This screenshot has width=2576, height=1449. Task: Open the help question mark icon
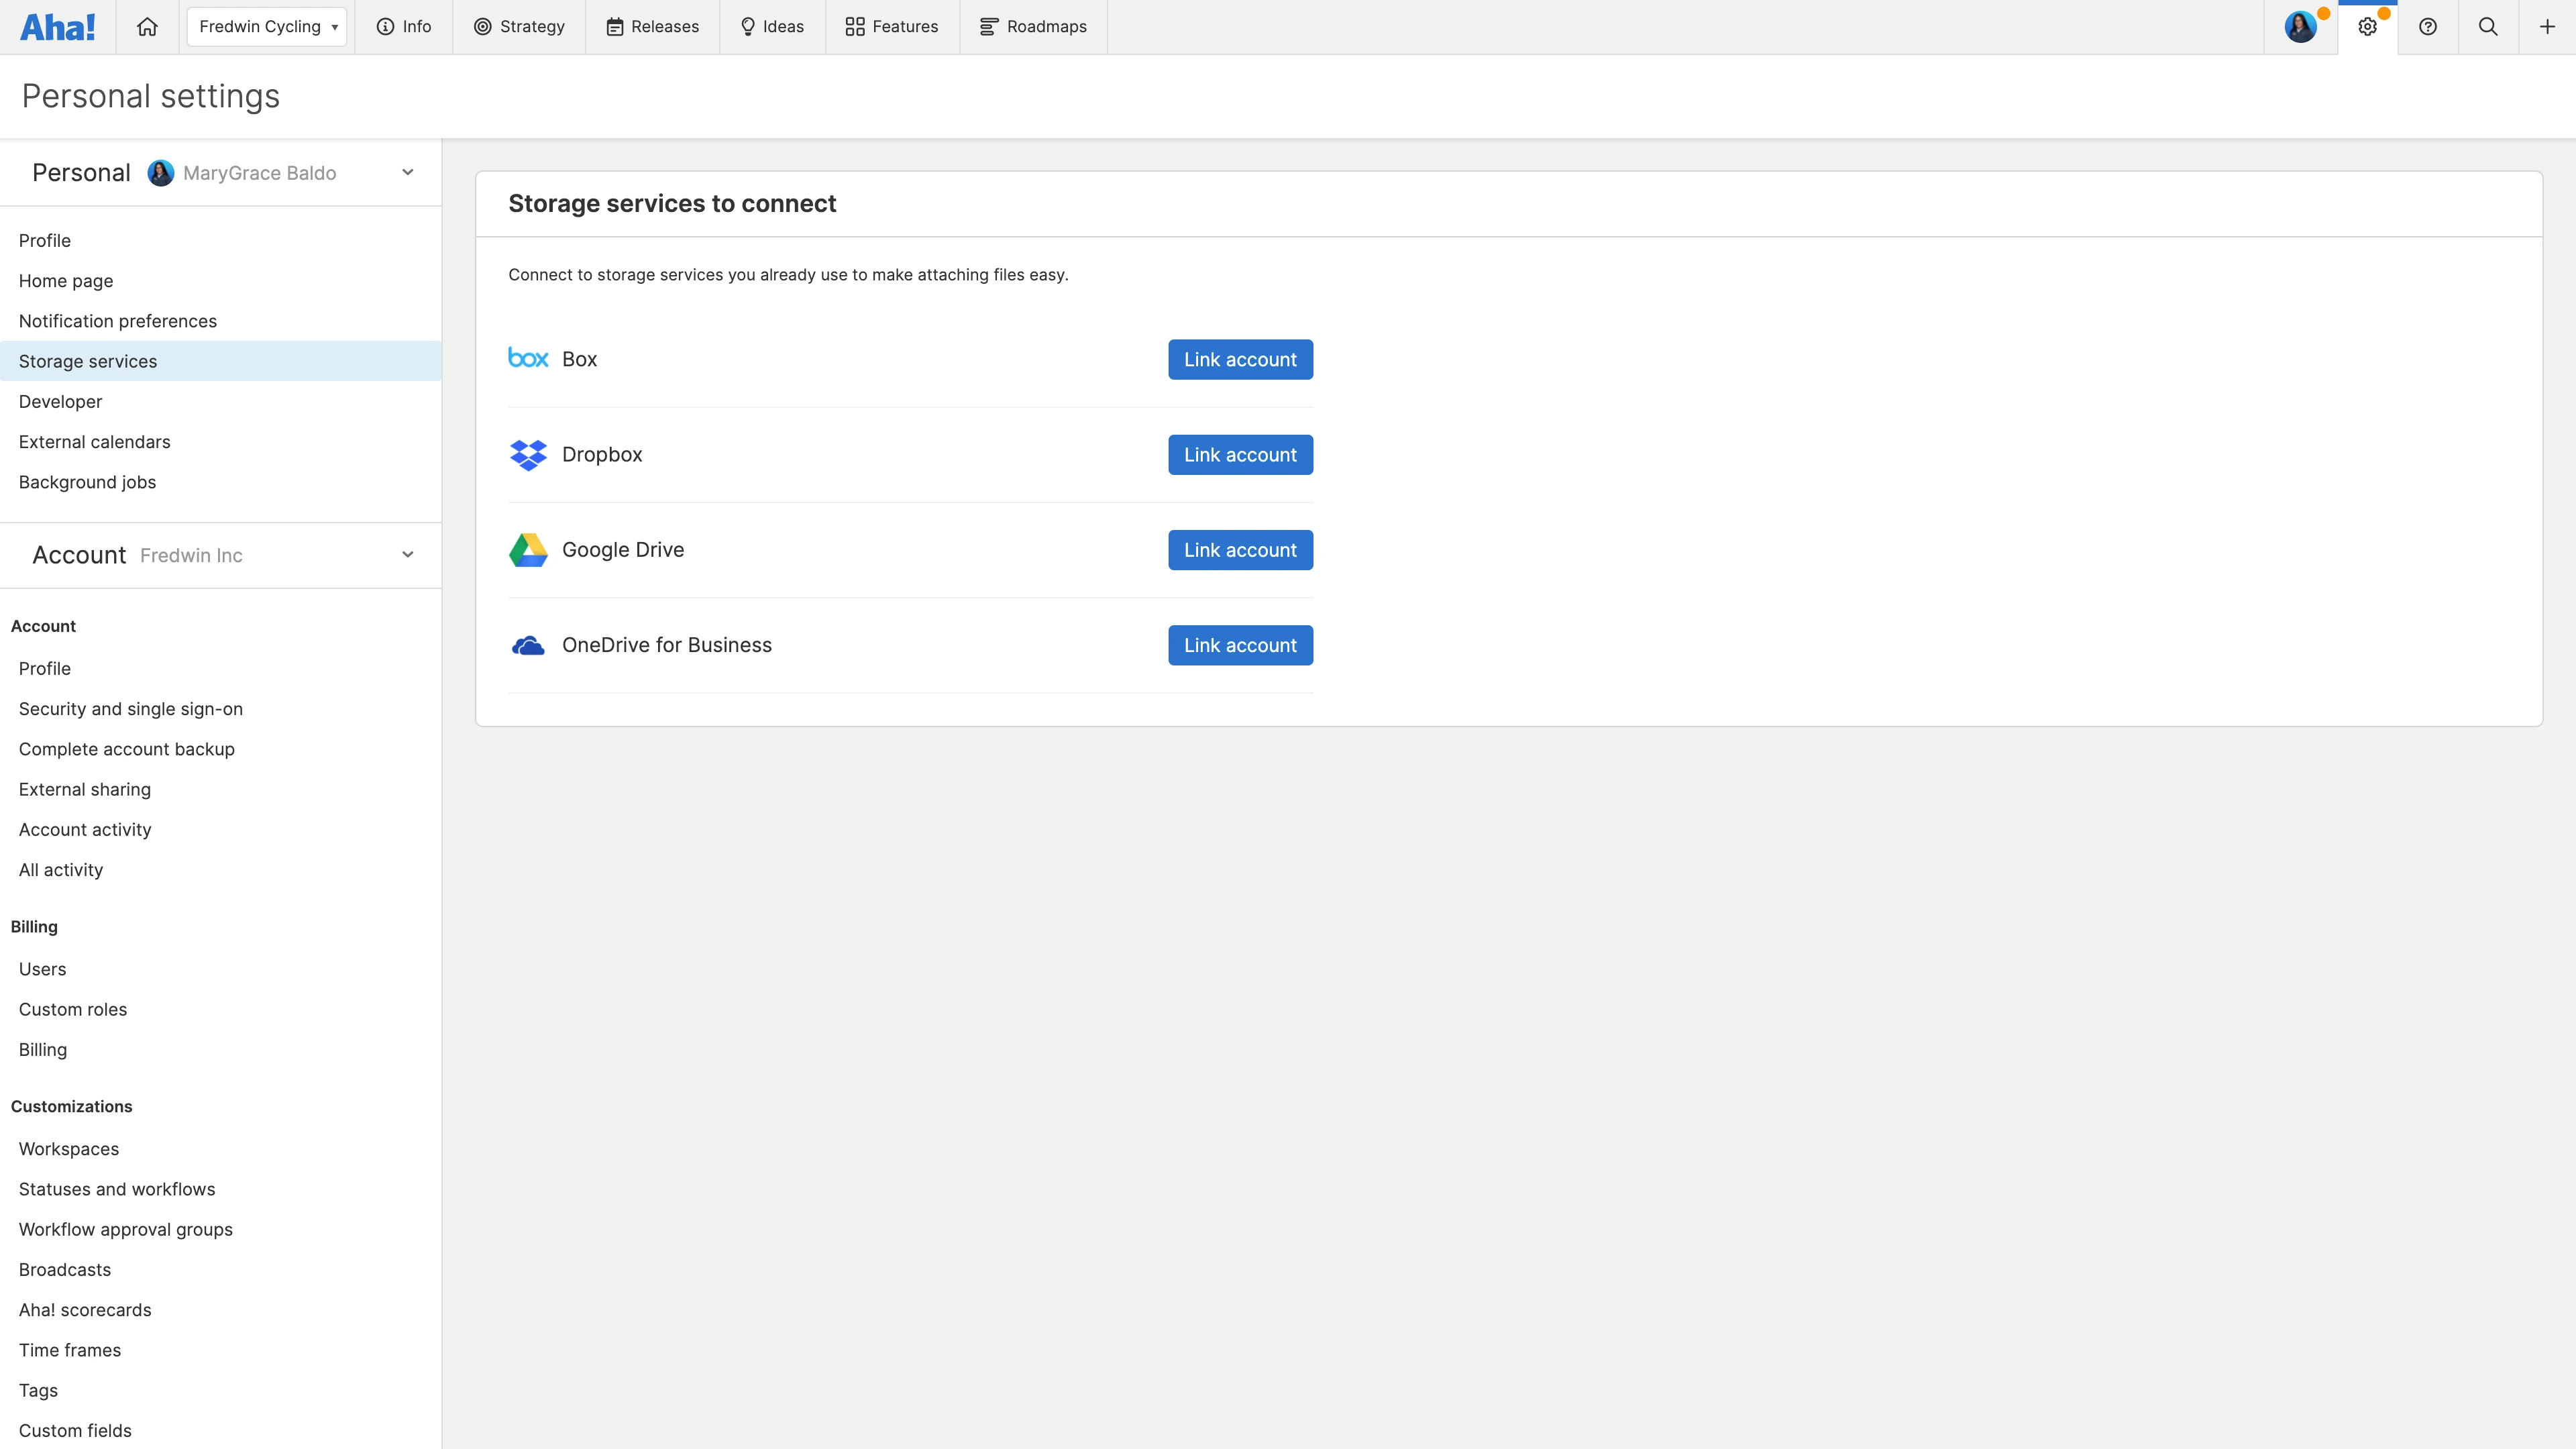coord(2428,27)
